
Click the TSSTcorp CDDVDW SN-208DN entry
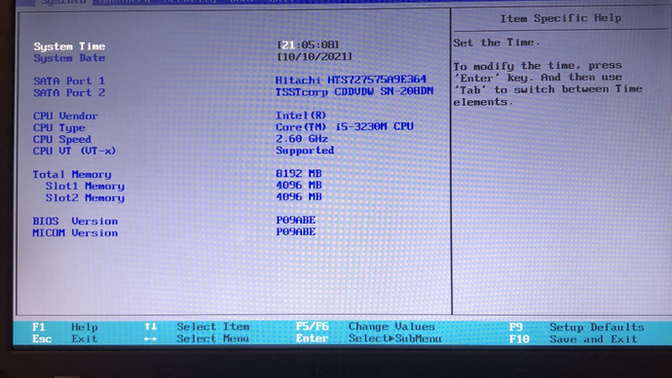pyautogui.click(x=354, y=91)
